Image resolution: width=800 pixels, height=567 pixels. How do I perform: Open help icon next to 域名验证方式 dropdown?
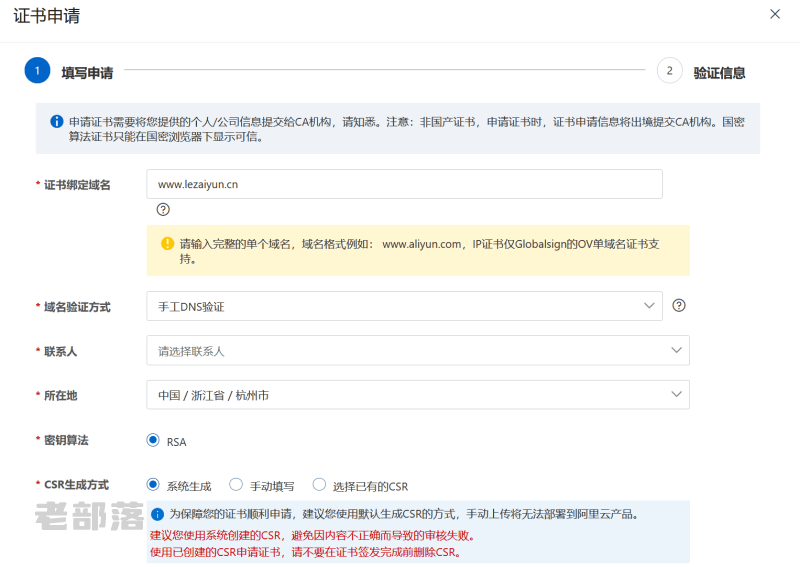[679, 305]
